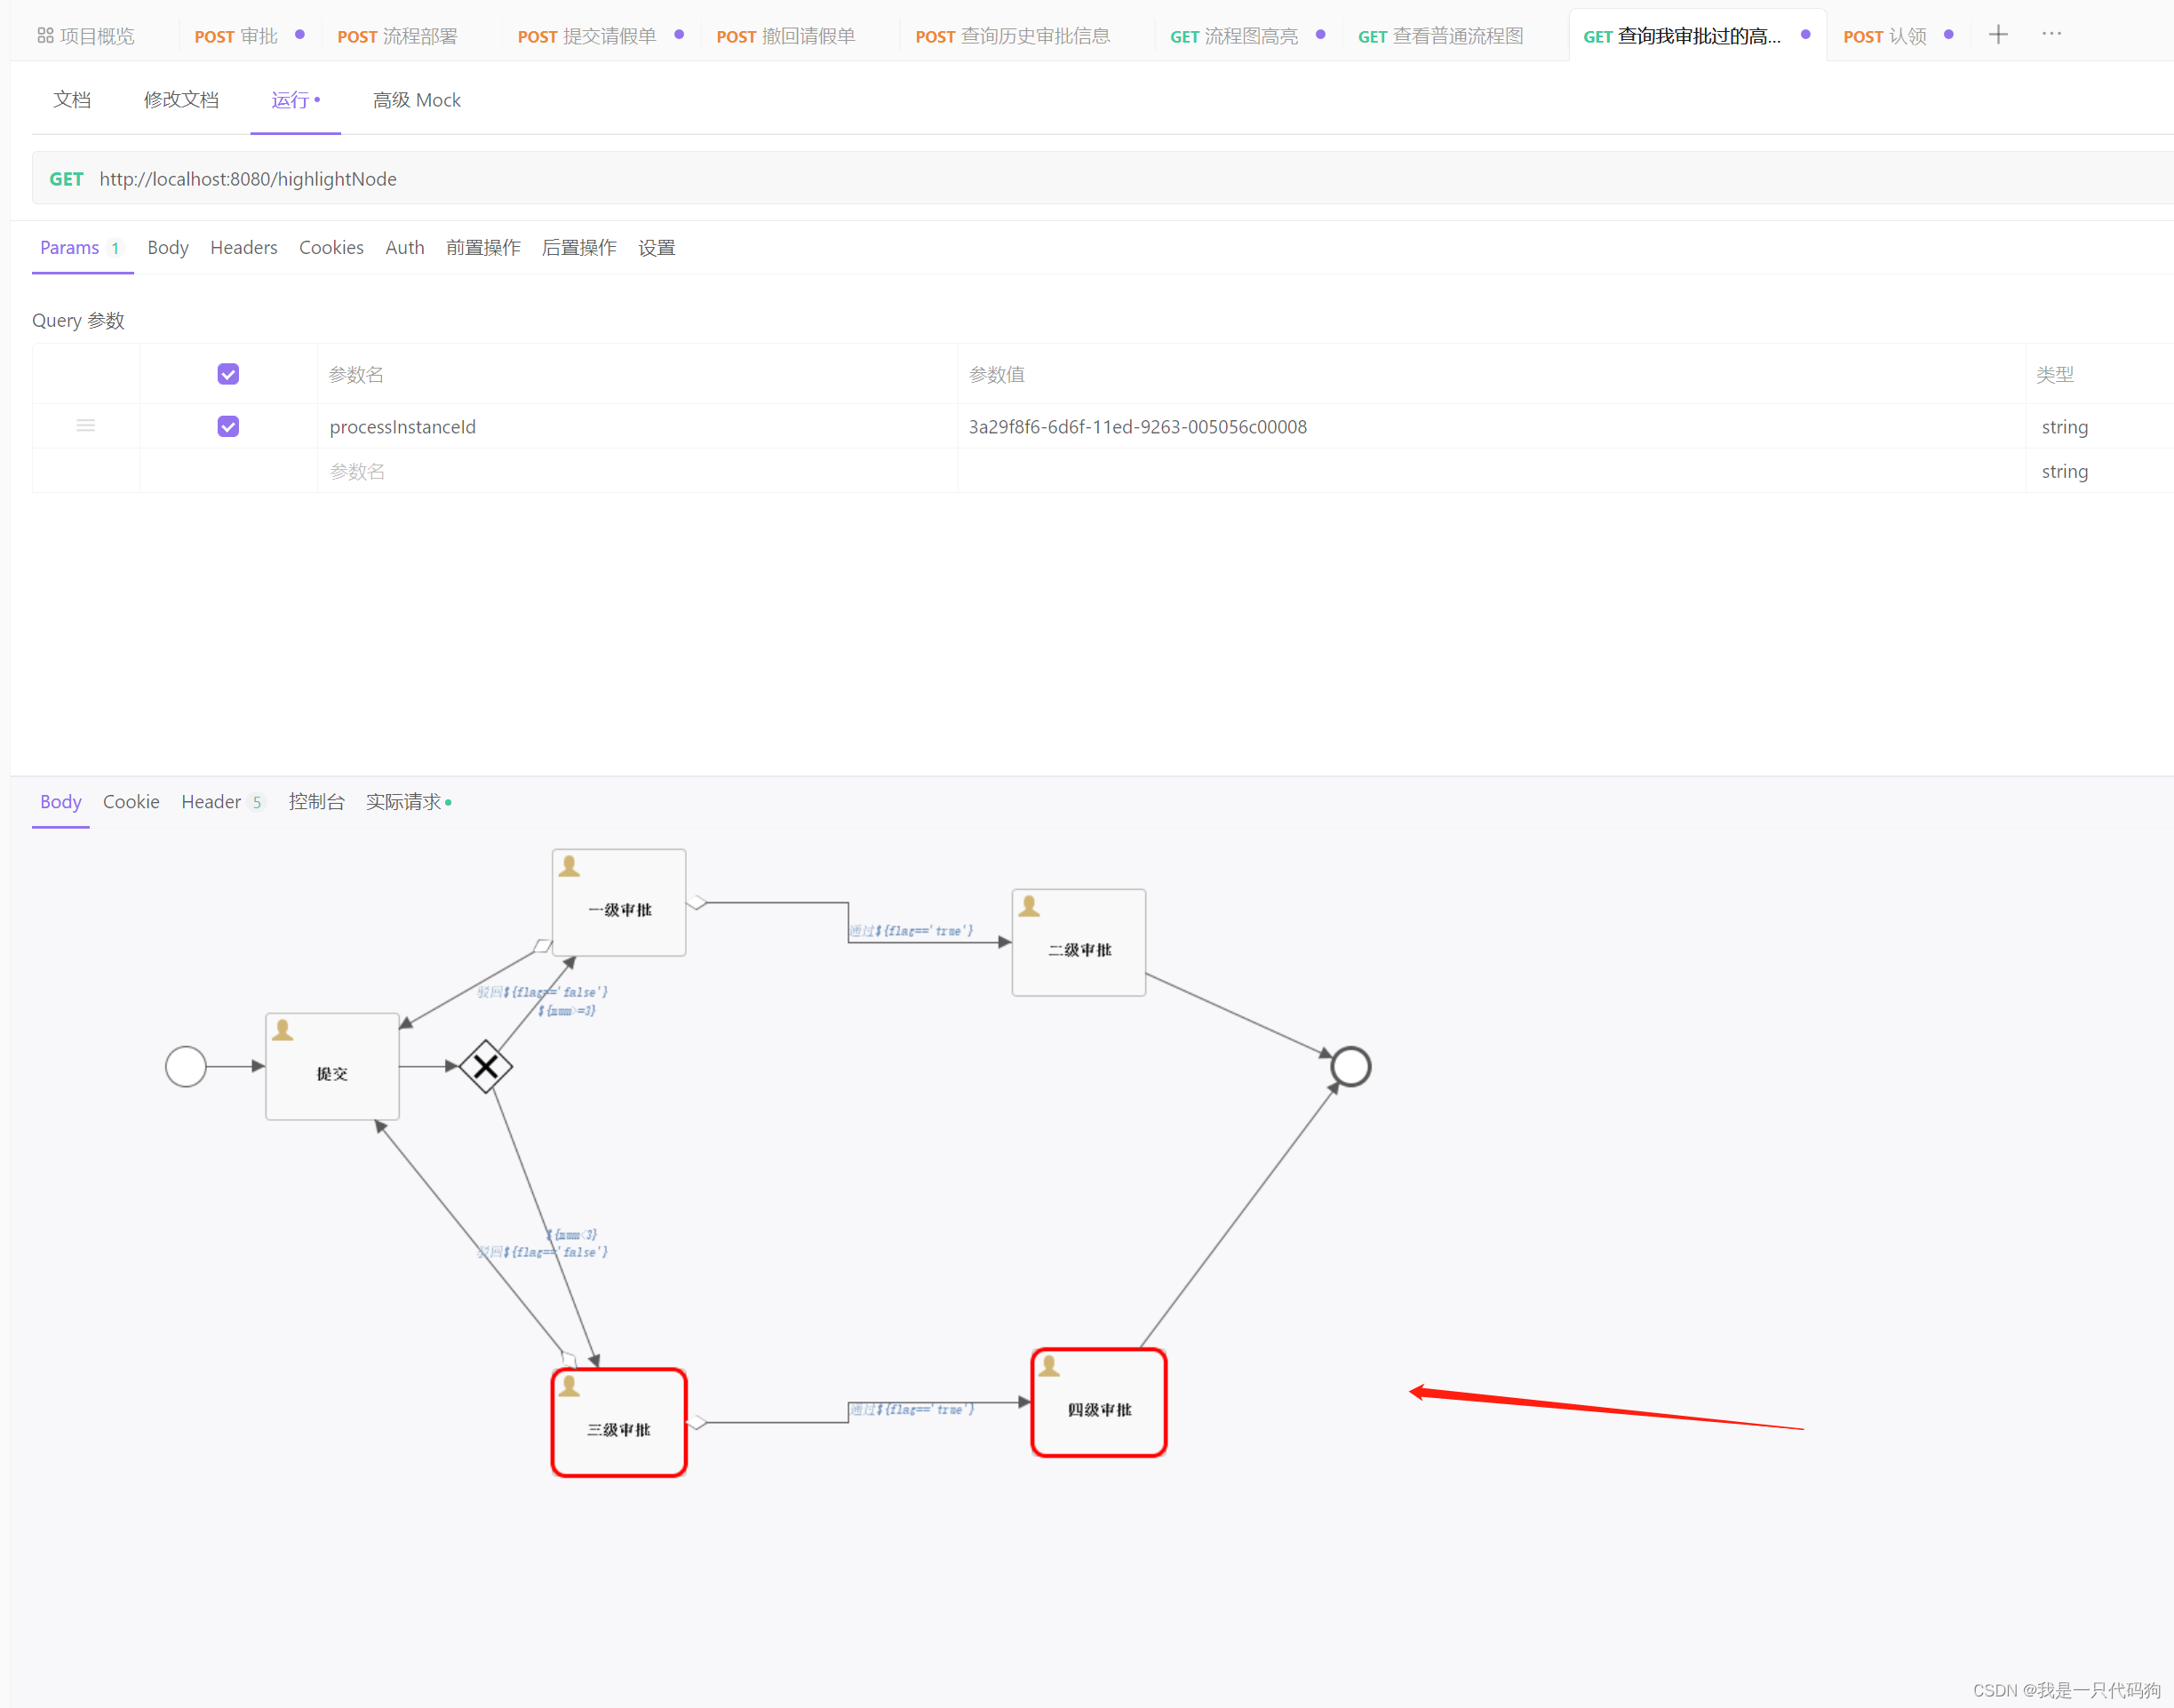This screenshot has height=1708, width=2174.
Task: Add a new request tab using the plus icon
Action: [x=1998, y=33]
